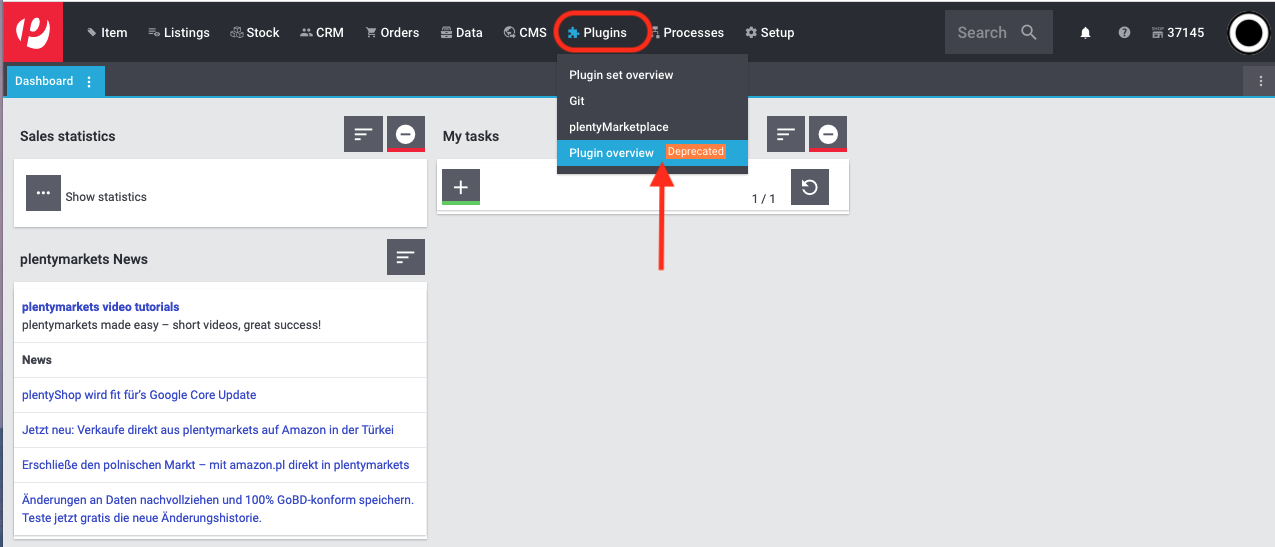Click the search magnifier icon
The height and width of the screenshot is (547, 1275).
[1029, 32]
